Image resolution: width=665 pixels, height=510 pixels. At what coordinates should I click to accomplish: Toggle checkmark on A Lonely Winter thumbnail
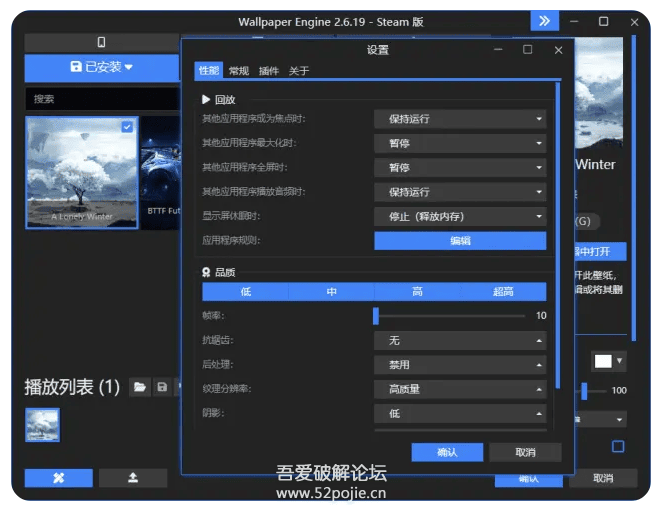coord(127,127)
